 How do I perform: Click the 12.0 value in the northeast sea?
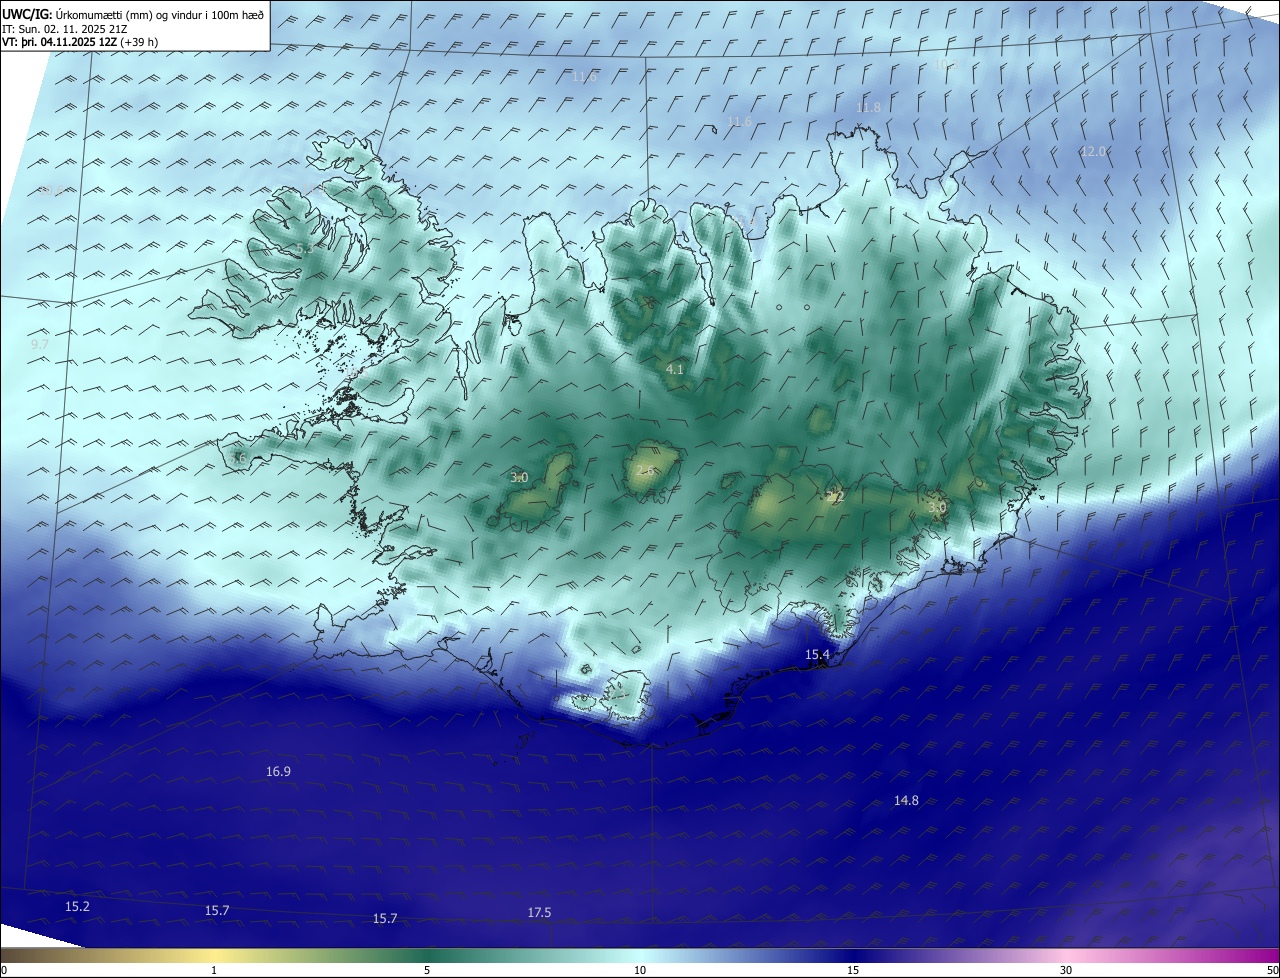click(1094, 151)
